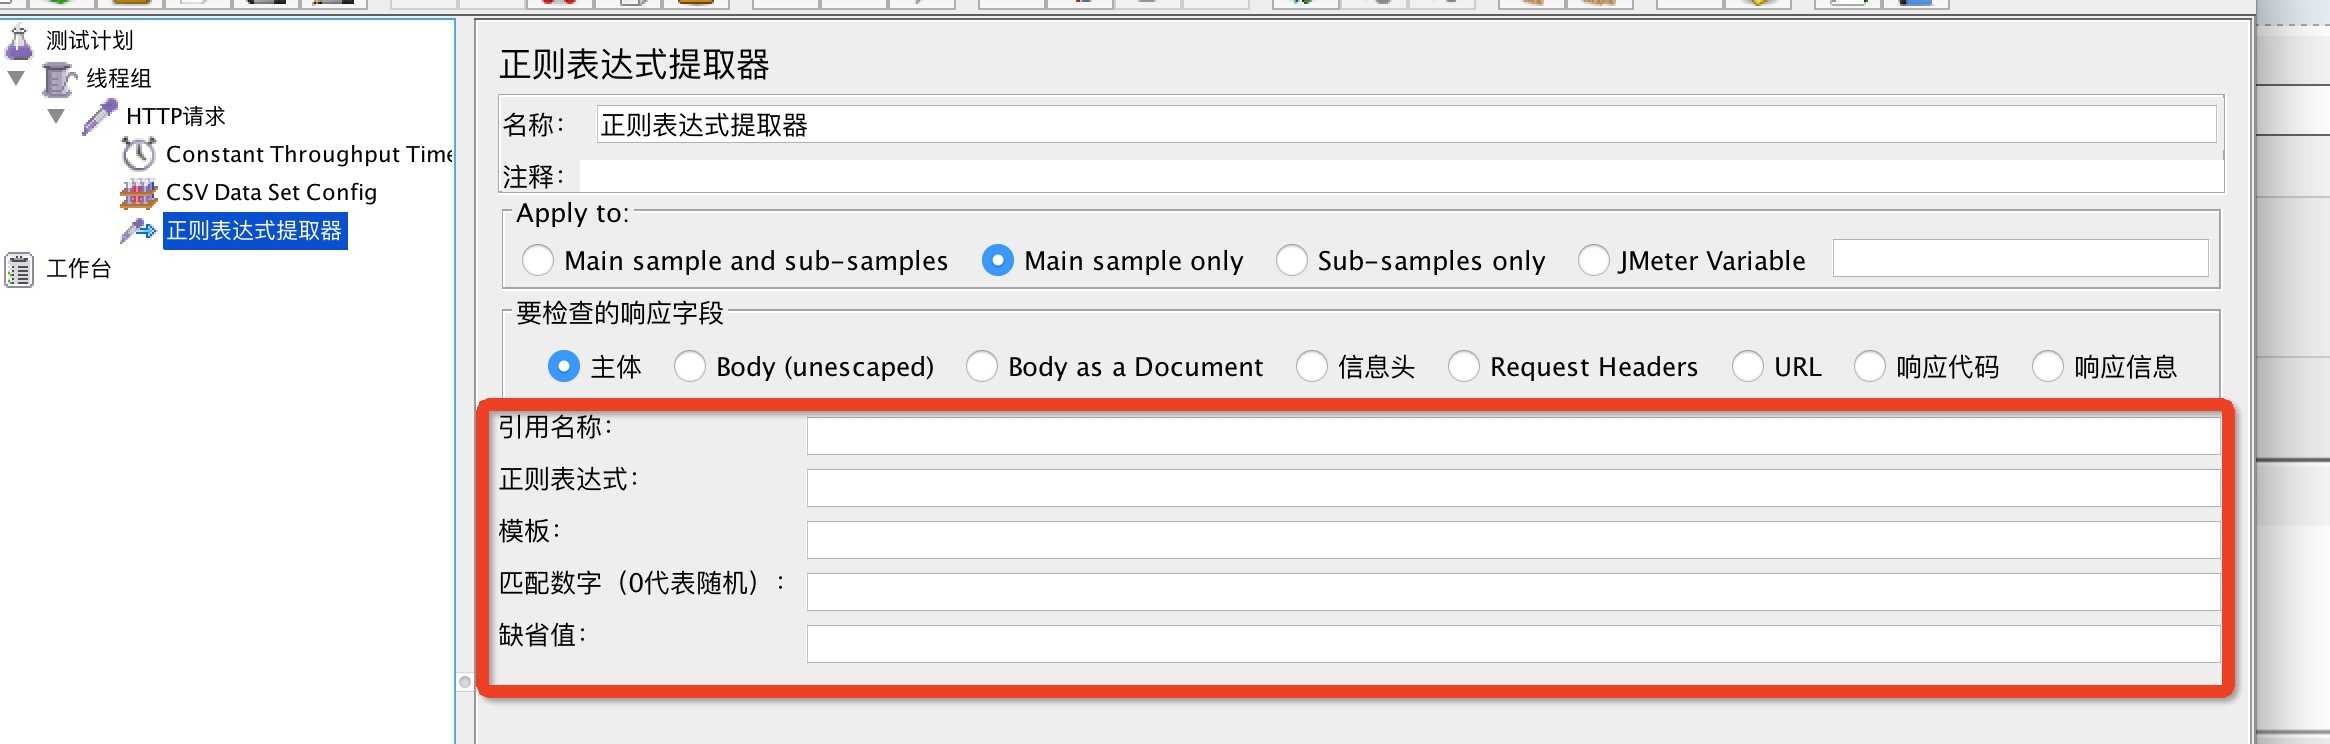Click the 正则表达式提取器 tree node icon
Viewport: 2330px width, 744px height.
(138, 231)
